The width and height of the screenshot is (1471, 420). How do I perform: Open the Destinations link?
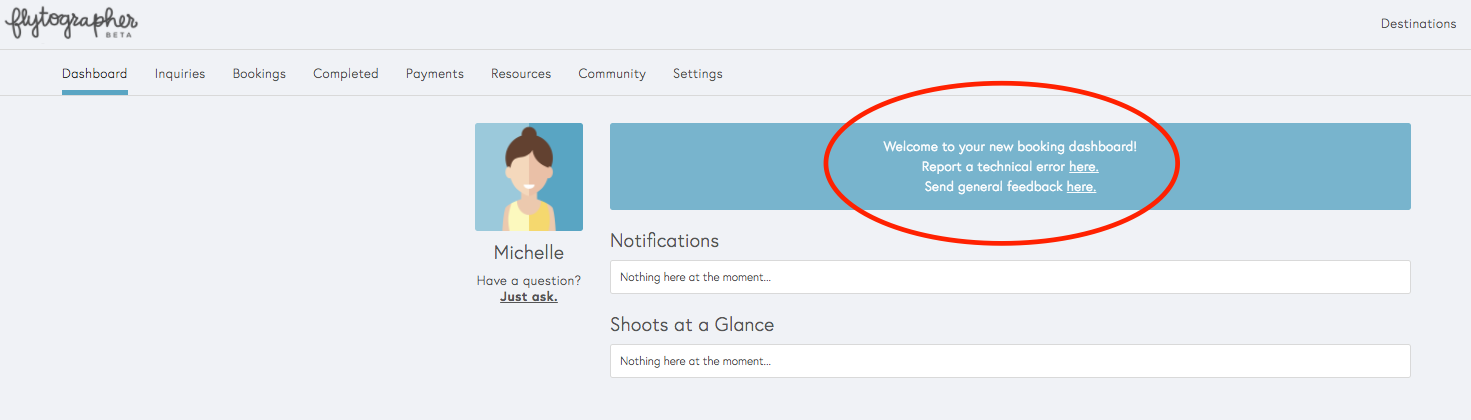pyautogui.click(x=1418, y=24)
